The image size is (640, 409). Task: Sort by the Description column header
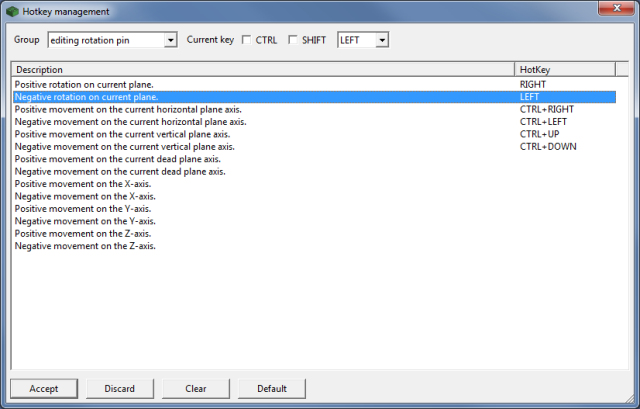260,70
